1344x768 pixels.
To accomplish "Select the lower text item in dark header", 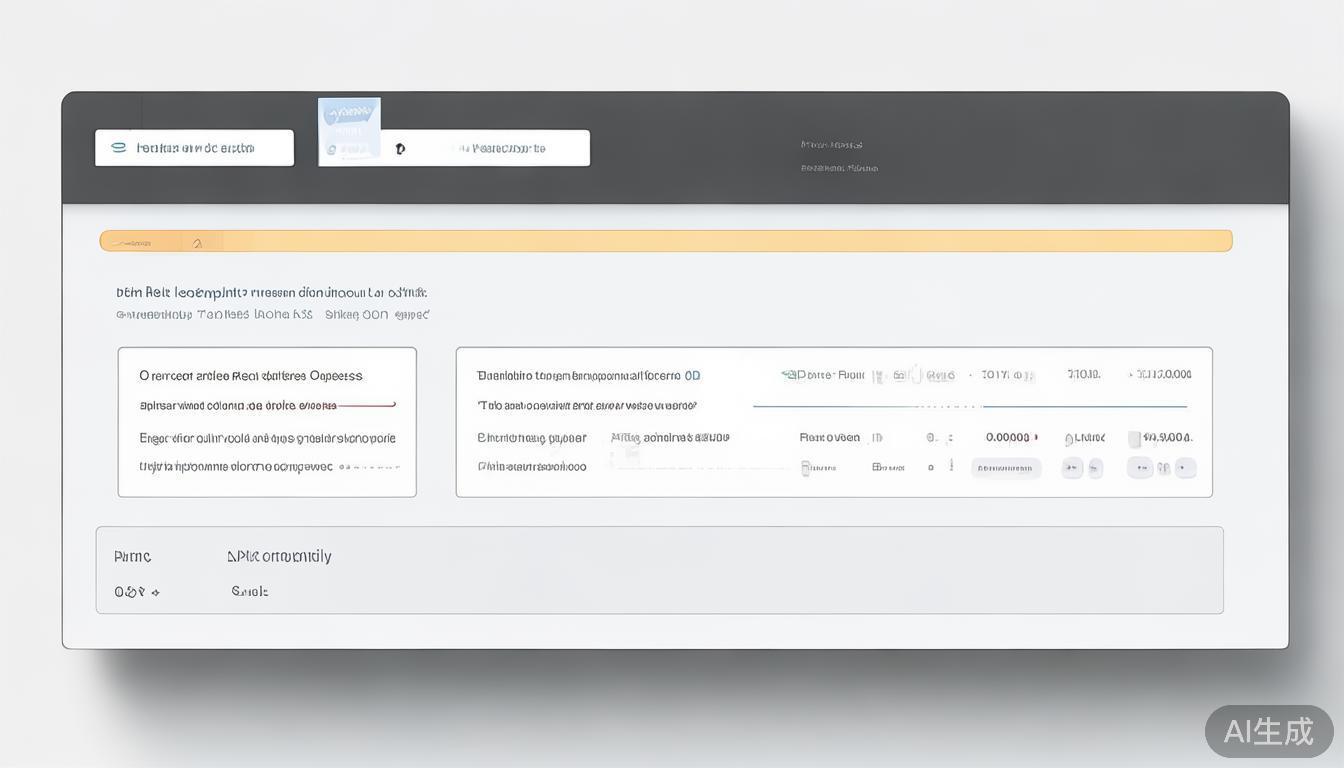I will 839,168.
